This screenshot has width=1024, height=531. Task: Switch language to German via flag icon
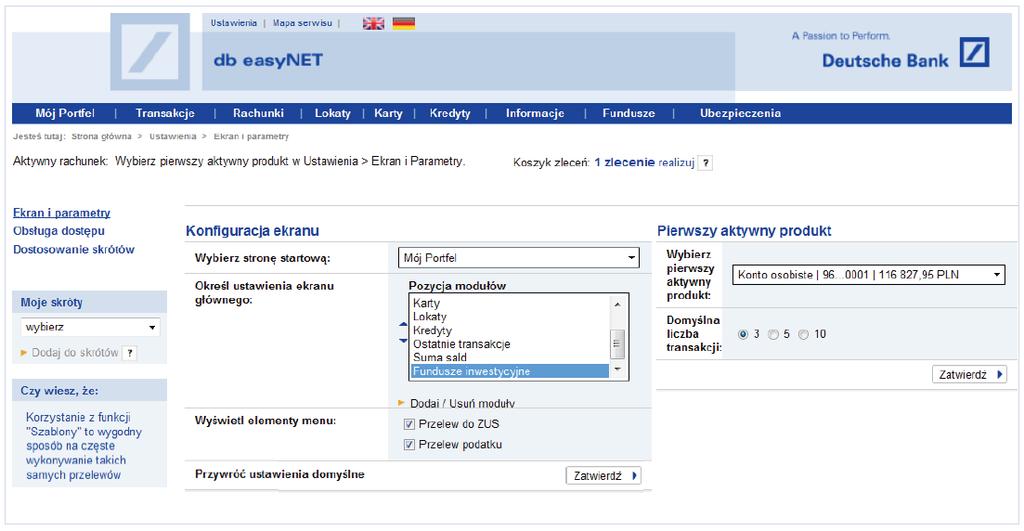[x=404, y=24]
